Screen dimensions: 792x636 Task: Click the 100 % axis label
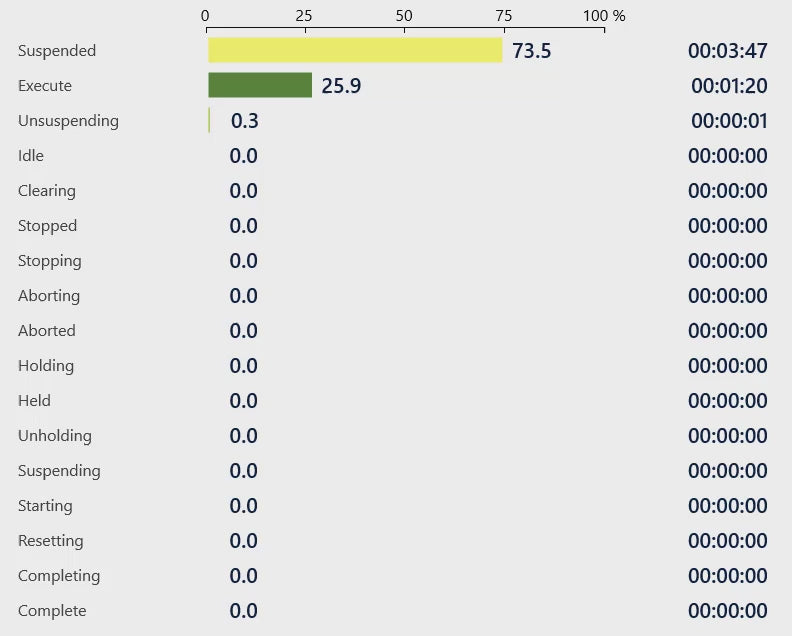coord(604,16)
